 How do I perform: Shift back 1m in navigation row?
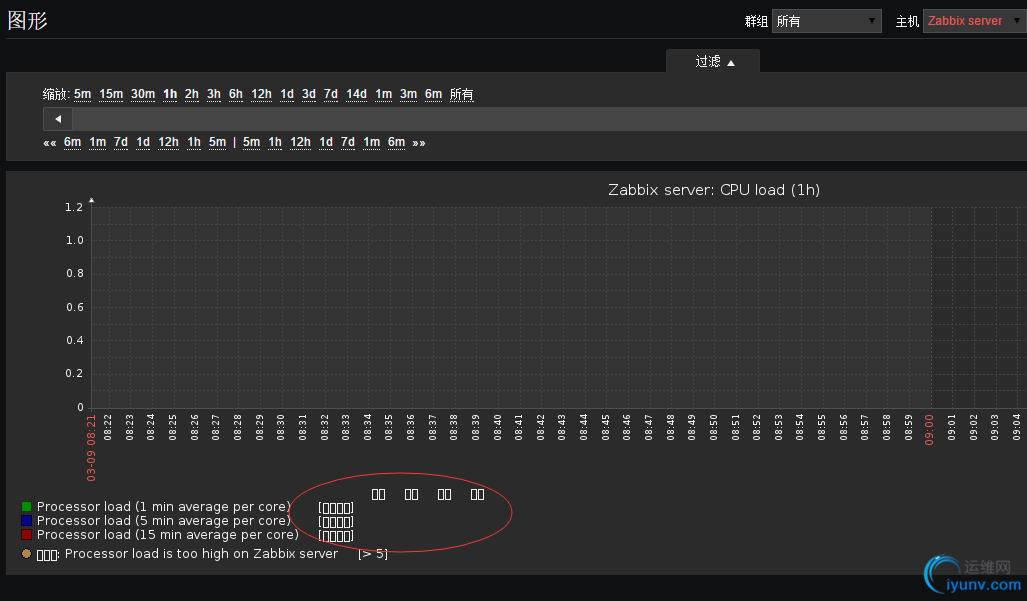(98, 142)
